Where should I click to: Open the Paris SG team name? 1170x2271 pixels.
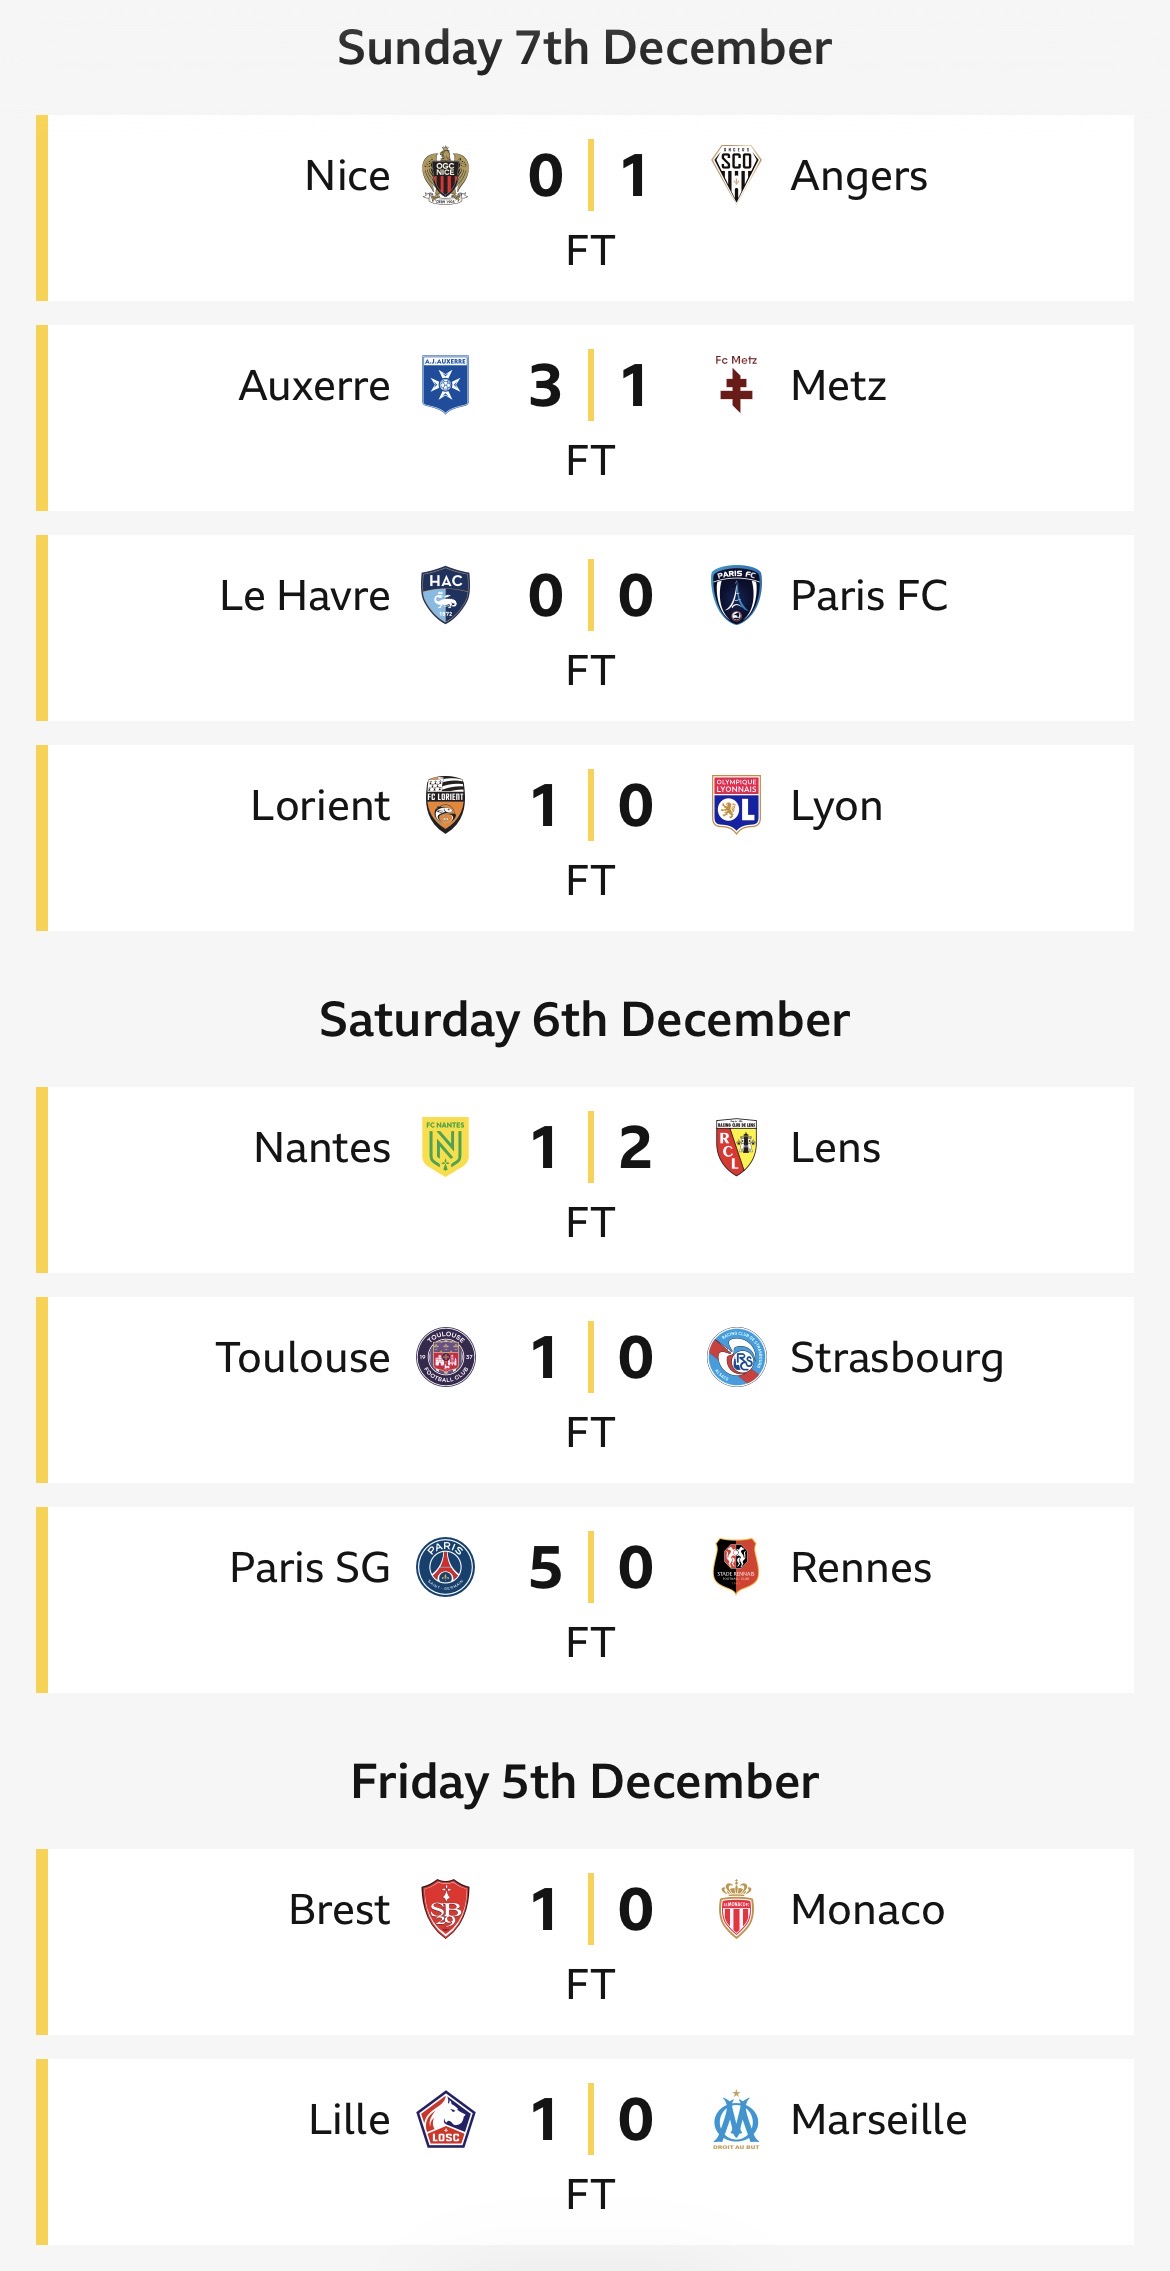tap(310, 1568)
